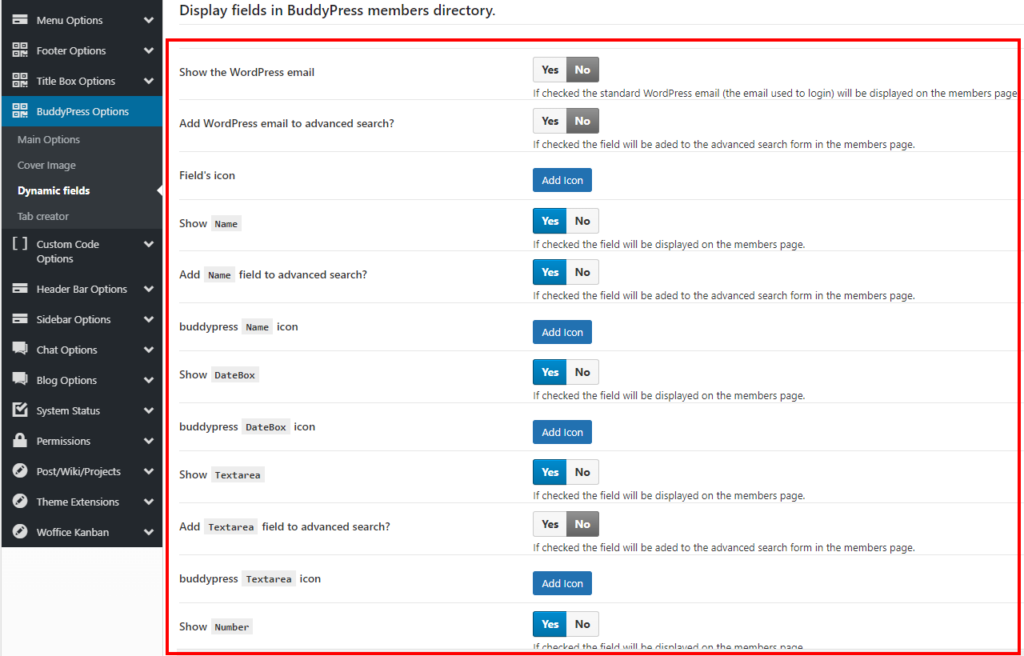The height and width of the screenshot is (656, 1024).
Task: Enable Add Textarea field to advanced search
Action: [x=550, y=524]
